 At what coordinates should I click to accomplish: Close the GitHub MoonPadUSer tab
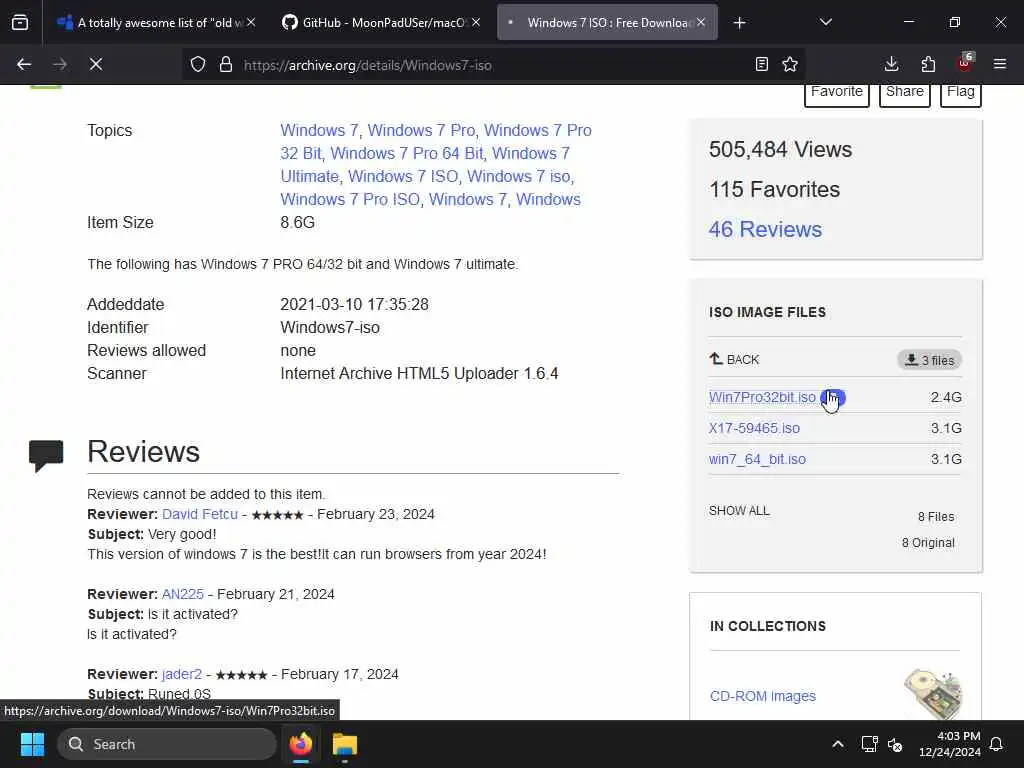(x=476, y=22)
